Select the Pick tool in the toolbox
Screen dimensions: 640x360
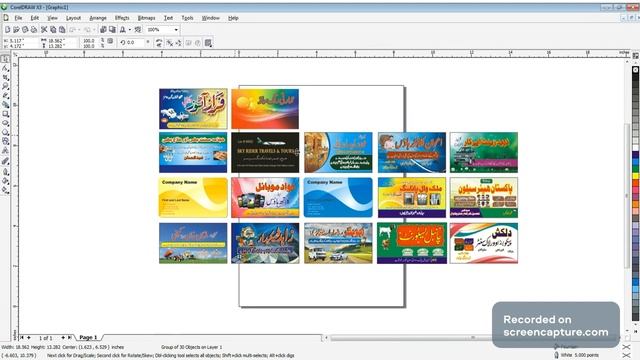click(5, 59)
